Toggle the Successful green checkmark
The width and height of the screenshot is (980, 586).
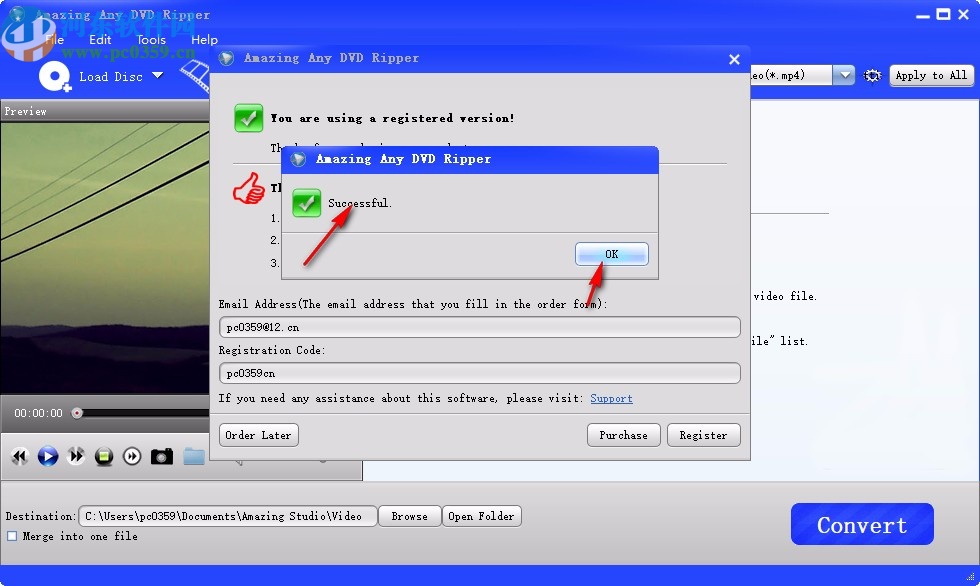[x=307, y=203]
